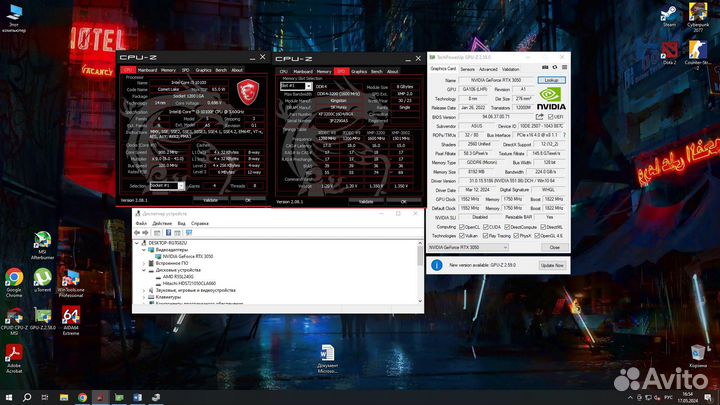Open taskbar Search magnifier
720x405 pixels.
pos(27,397)
